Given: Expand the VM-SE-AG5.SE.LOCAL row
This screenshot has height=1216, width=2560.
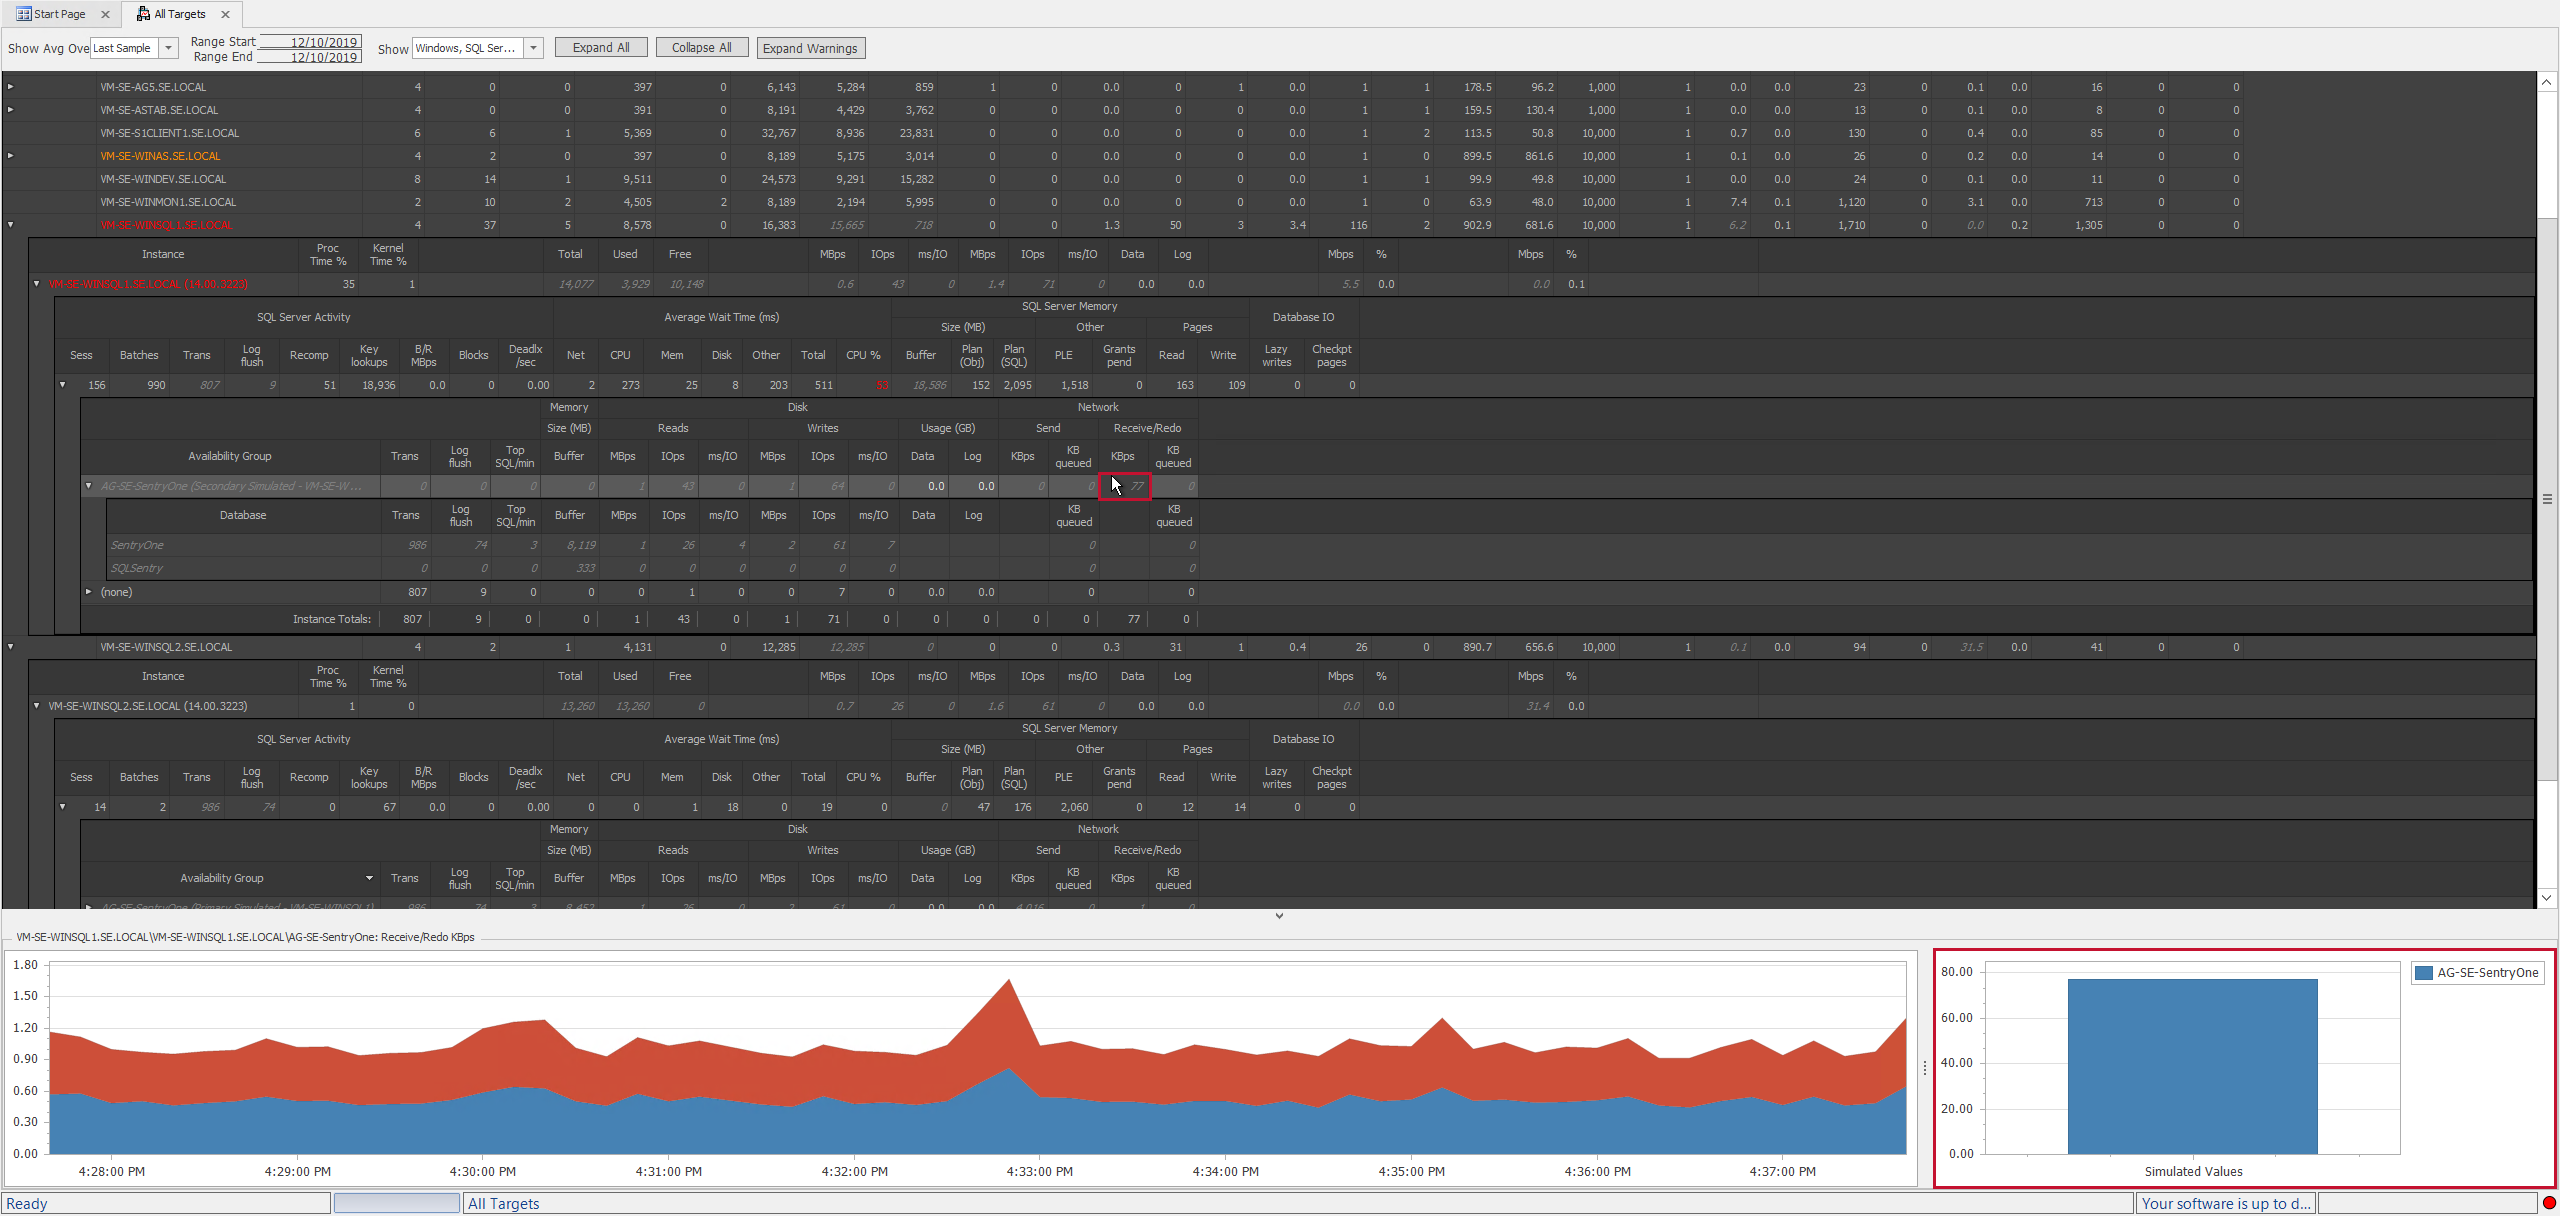Looking at the screenshot, I should tap(9, 86).
